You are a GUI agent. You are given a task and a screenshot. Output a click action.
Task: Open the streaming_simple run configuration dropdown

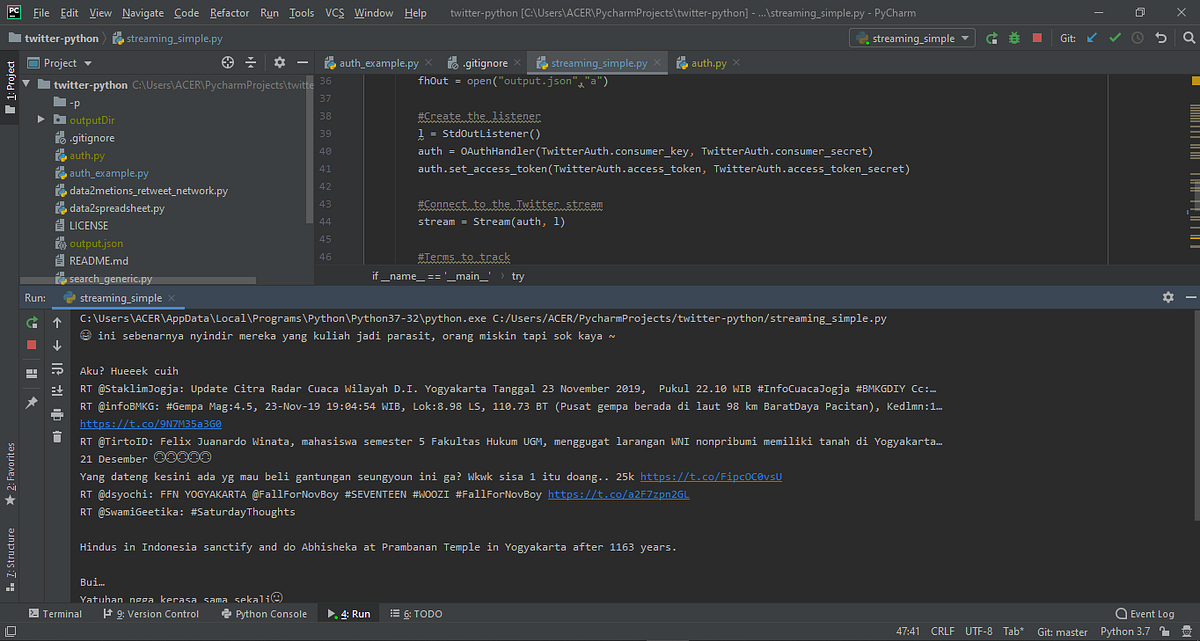pyautogui.click(x=910, y=37)
